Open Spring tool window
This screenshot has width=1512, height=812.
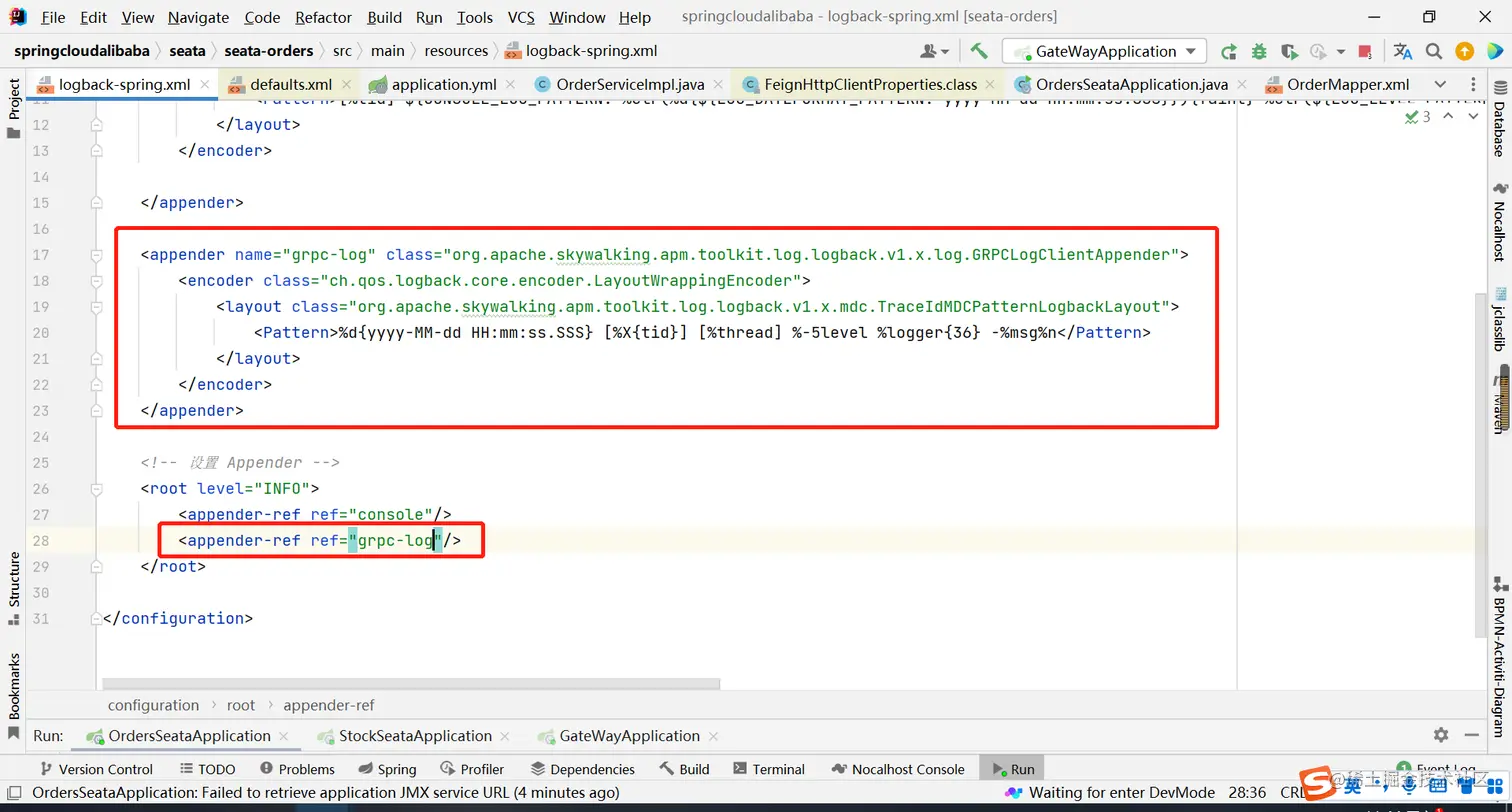click(387, 769)
